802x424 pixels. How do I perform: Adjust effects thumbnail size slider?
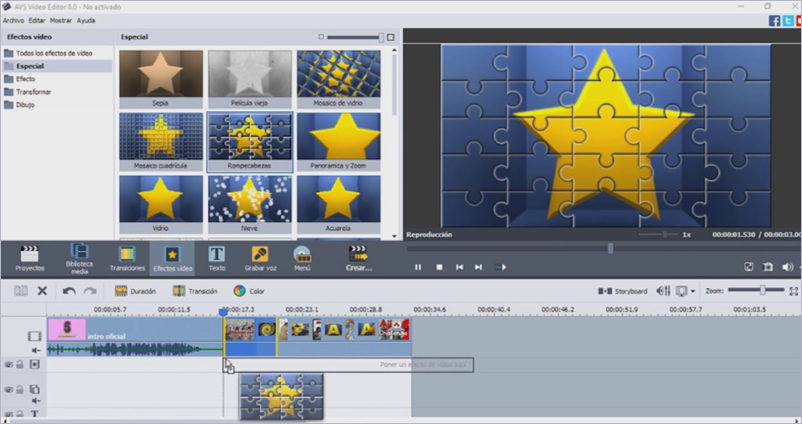[381, 37]
